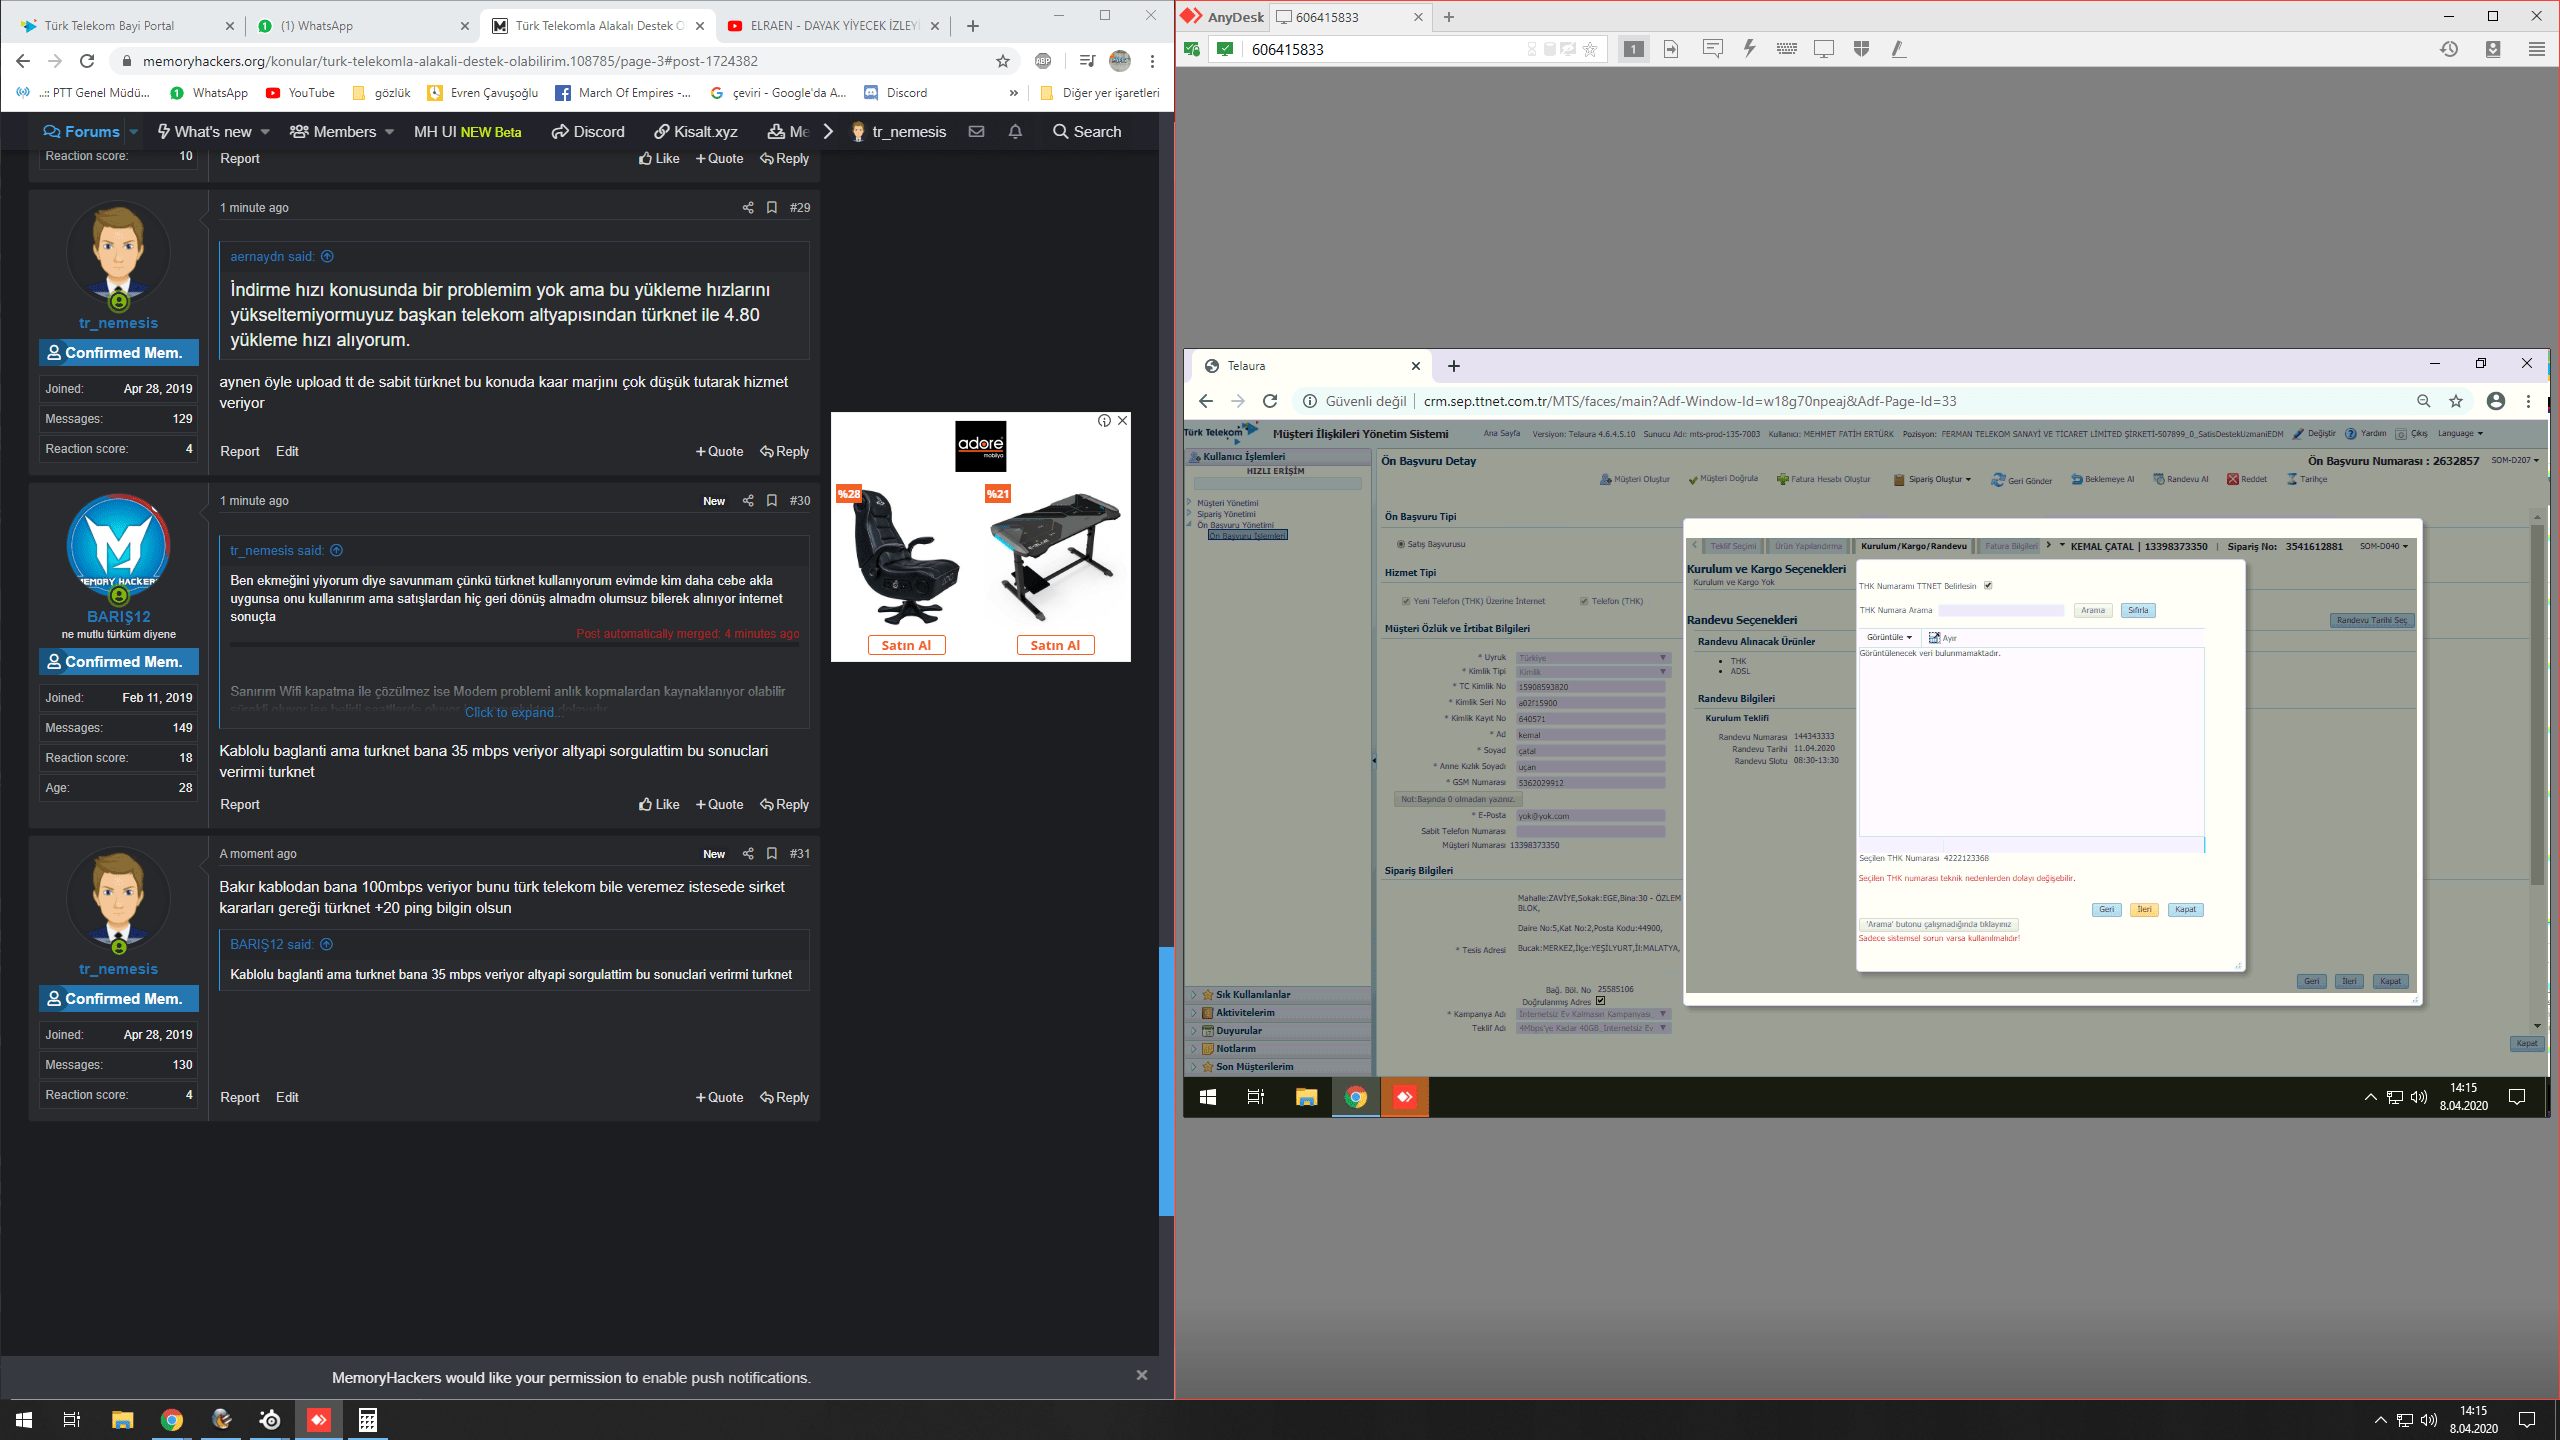The width and height of the screenshot is (2560, 1440).
Task: Click the Randevu Al toolbar item
Action: [2181, 480]
